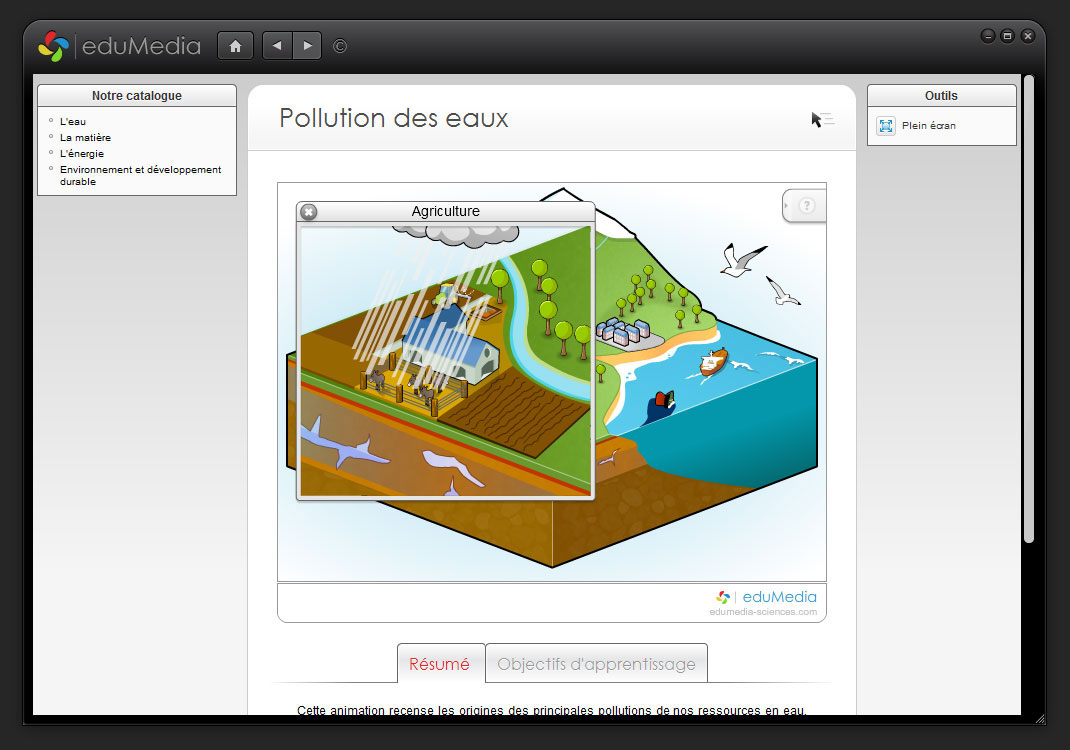Click the vertical scrollbar on the right

tap(1028, 310)
